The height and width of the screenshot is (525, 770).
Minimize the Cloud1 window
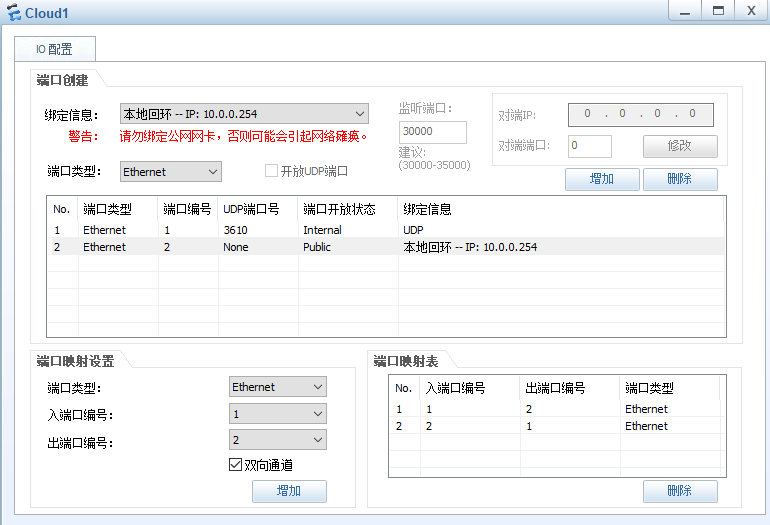(x=685, y=11)
